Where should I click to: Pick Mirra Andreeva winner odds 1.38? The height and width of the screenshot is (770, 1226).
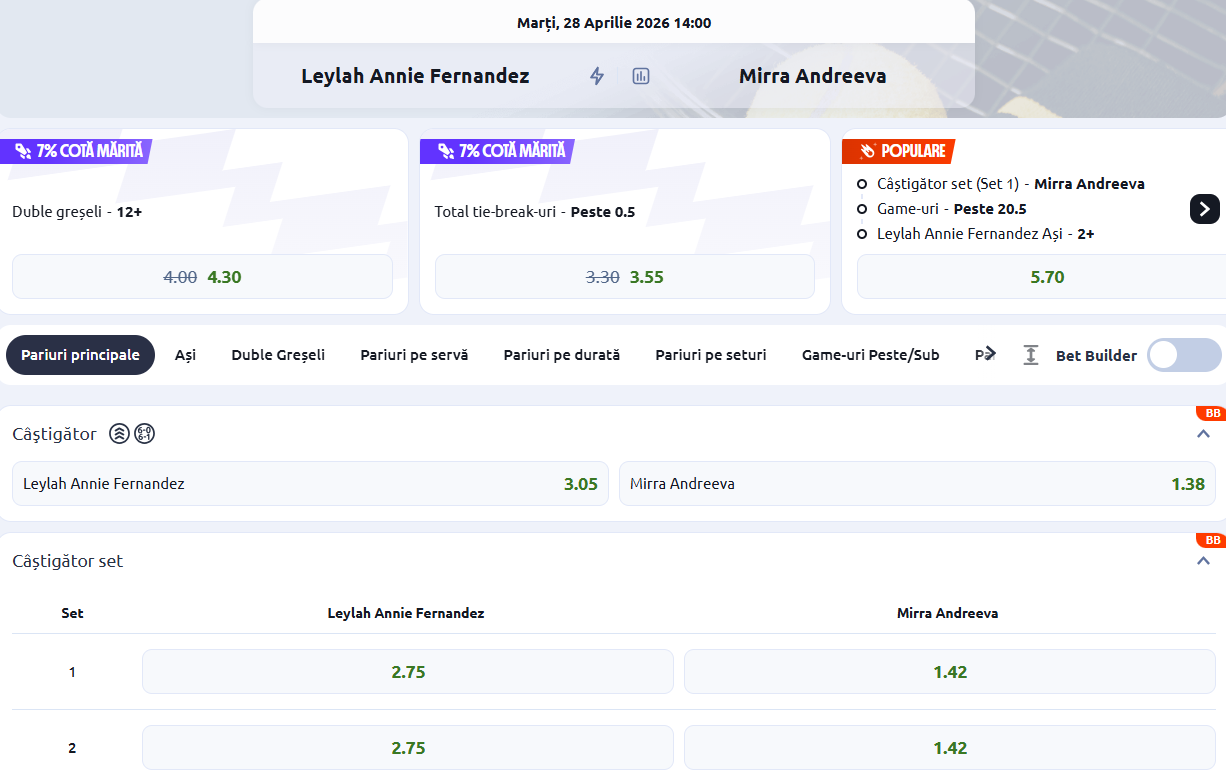point(917,484)
